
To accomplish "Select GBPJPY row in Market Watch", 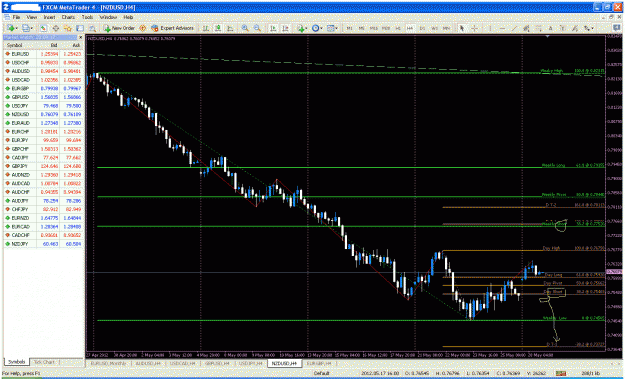I will [x=43, y=166].
